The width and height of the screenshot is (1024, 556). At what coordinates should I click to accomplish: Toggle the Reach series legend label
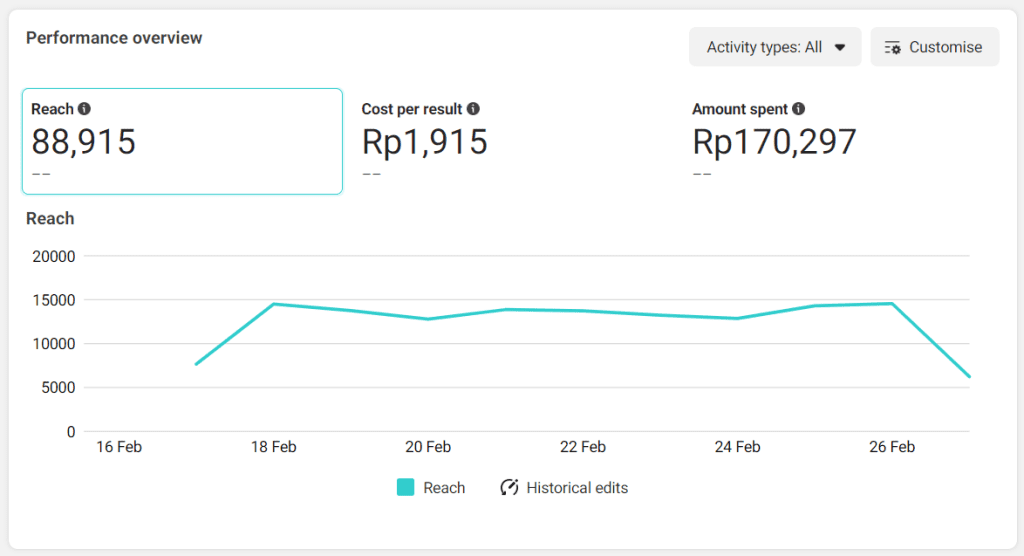point(444,488)
